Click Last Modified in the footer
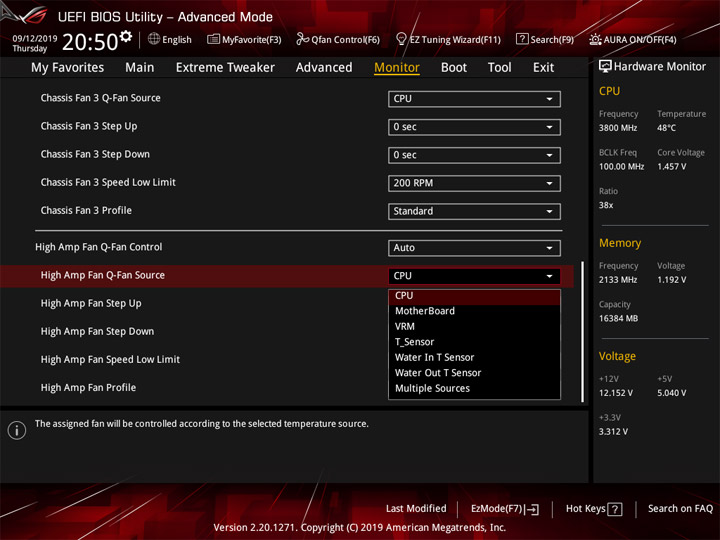 coord(416,509)
